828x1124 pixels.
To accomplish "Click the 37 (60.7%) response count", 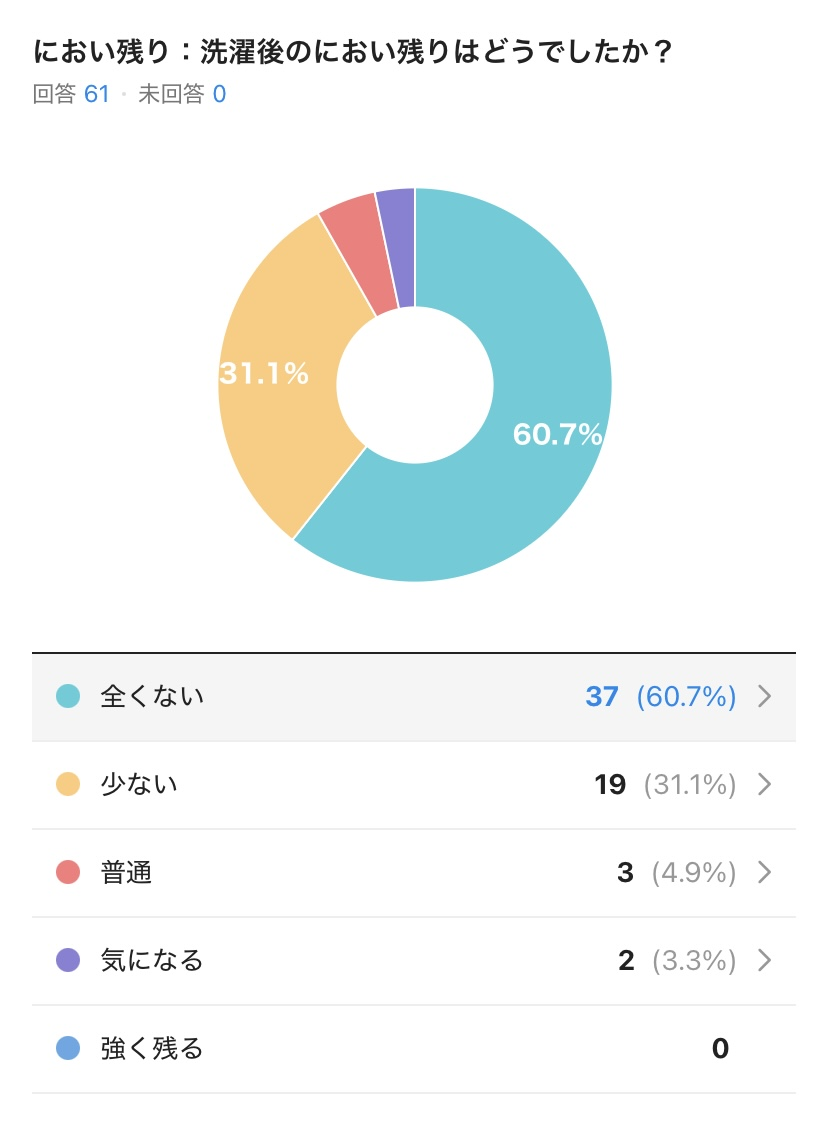I will 660,696.
